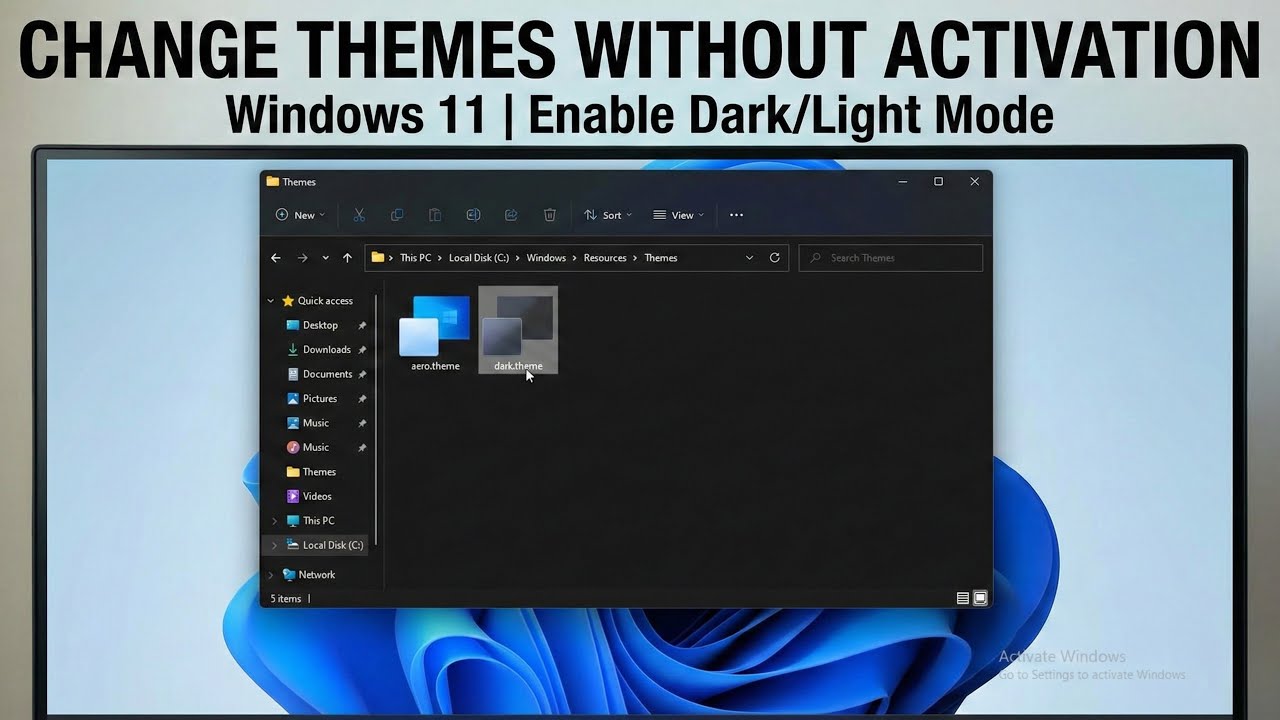
Task: Go up one folder level
Action: pos(347,258)
